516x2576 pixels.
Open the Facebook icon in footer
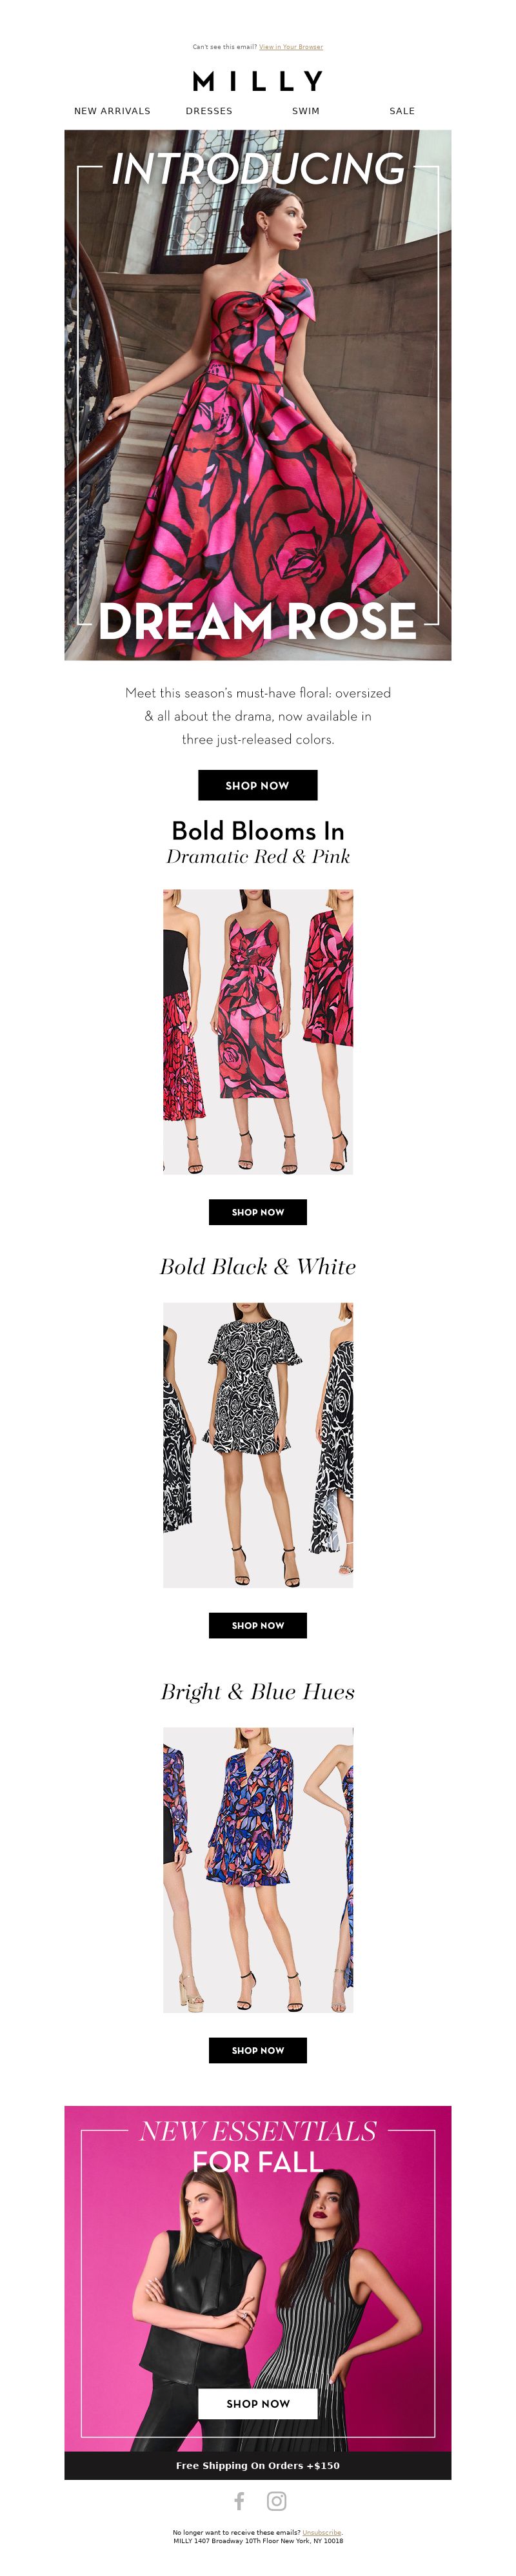click(239, 2501)
